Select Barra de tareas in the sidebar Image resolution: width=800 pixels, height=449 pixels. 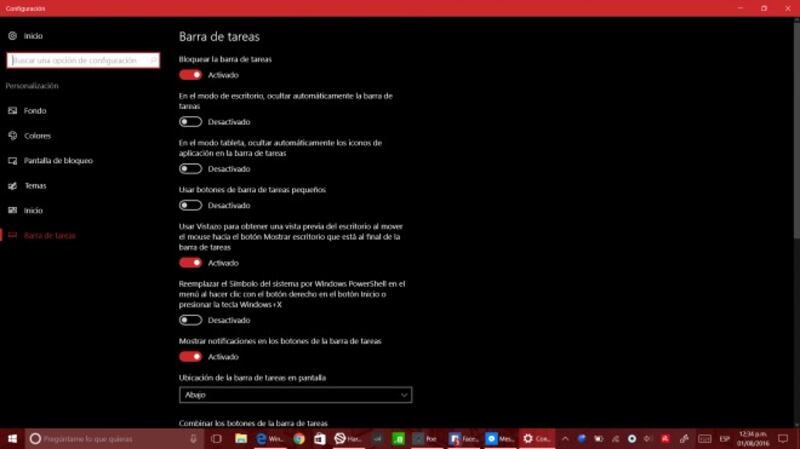point(49,236)
